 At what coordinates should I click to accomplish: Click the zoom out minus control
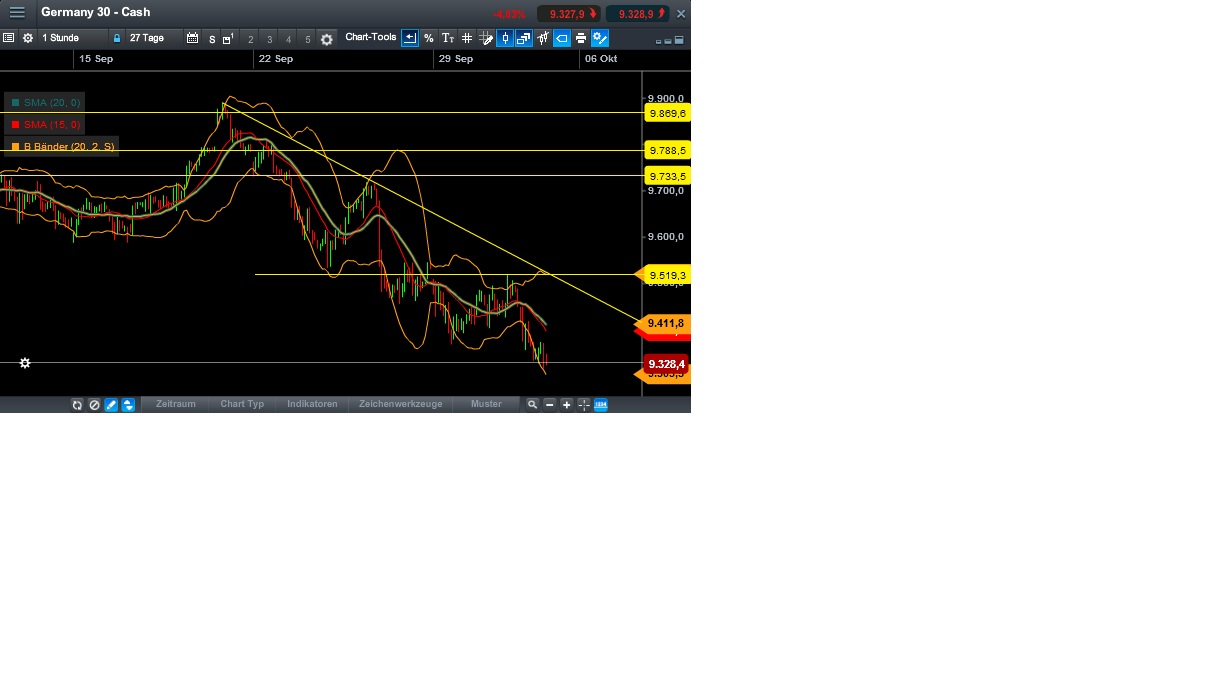click(548, 404)
